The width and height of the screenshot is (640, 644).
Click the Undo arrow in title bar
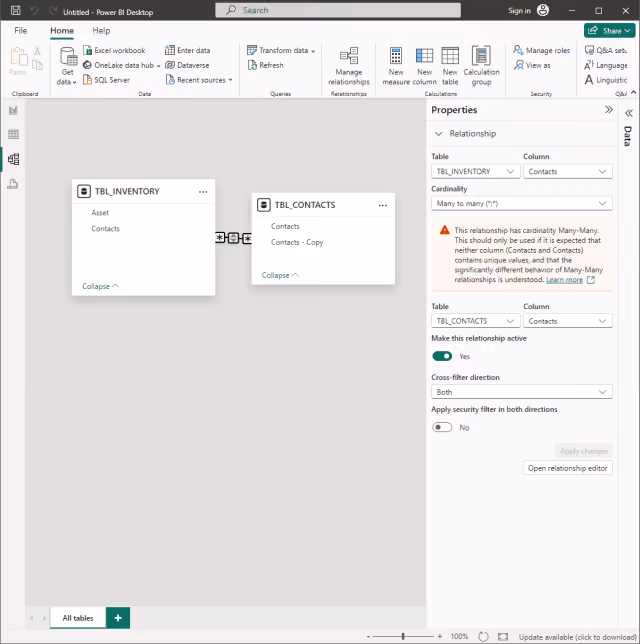tap(35, 11)
